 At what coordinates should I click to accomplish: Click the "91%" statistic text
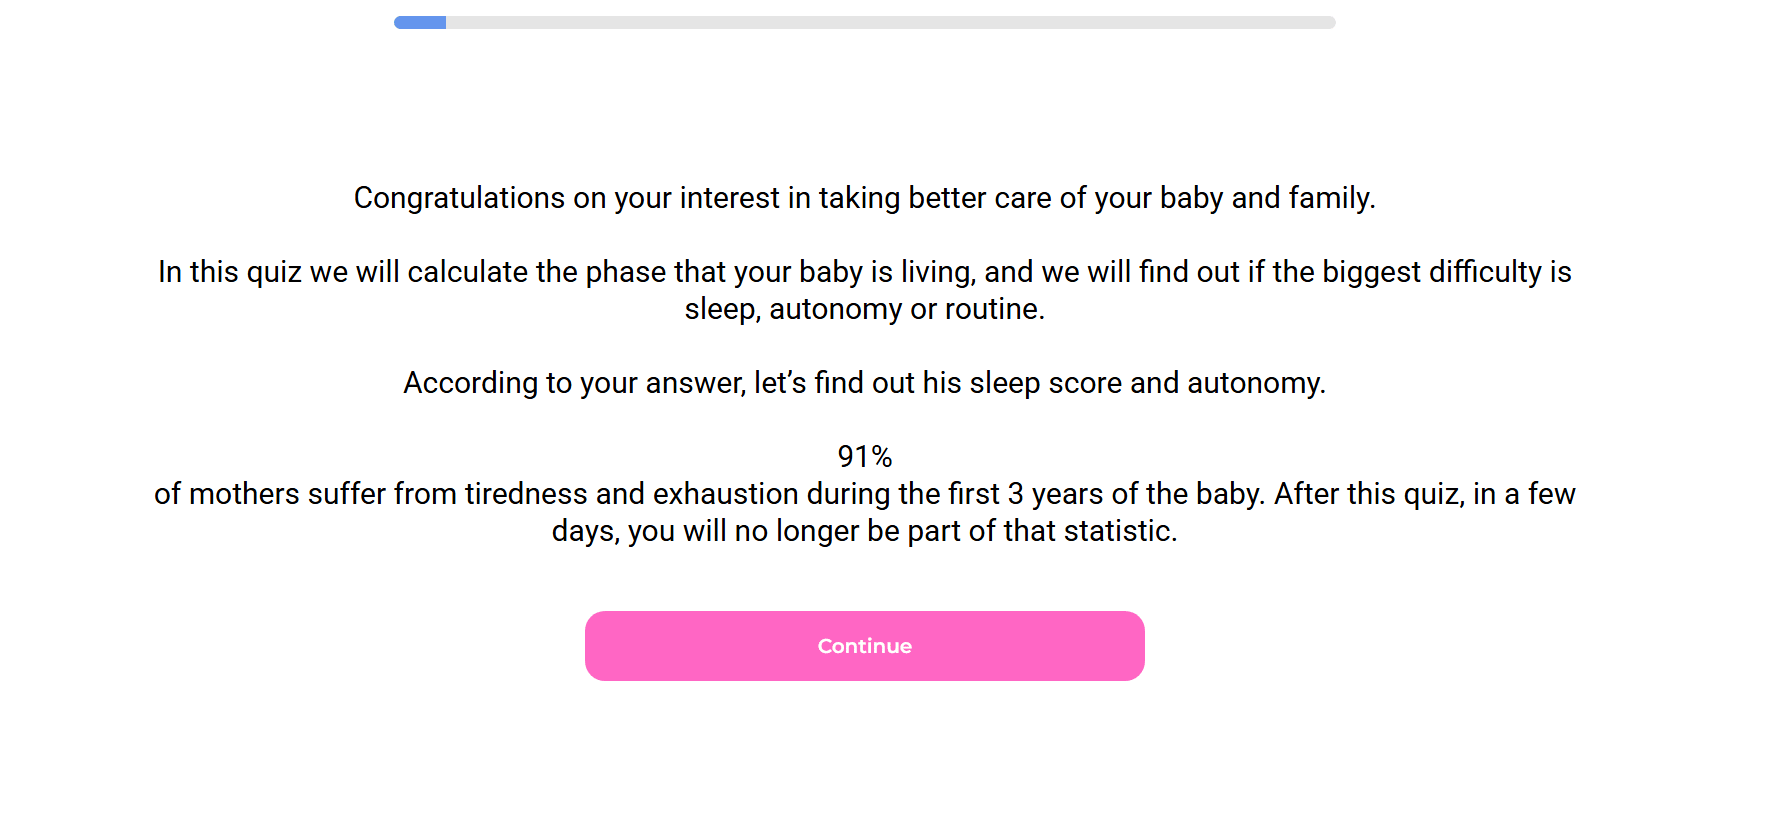point(865,457)
